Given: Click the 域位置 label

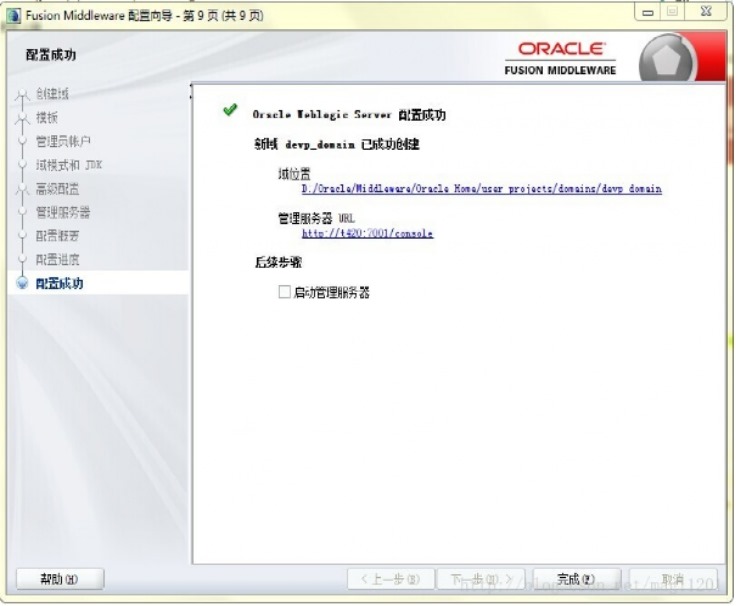Looking at the screenshot, I should coord(294,174).
